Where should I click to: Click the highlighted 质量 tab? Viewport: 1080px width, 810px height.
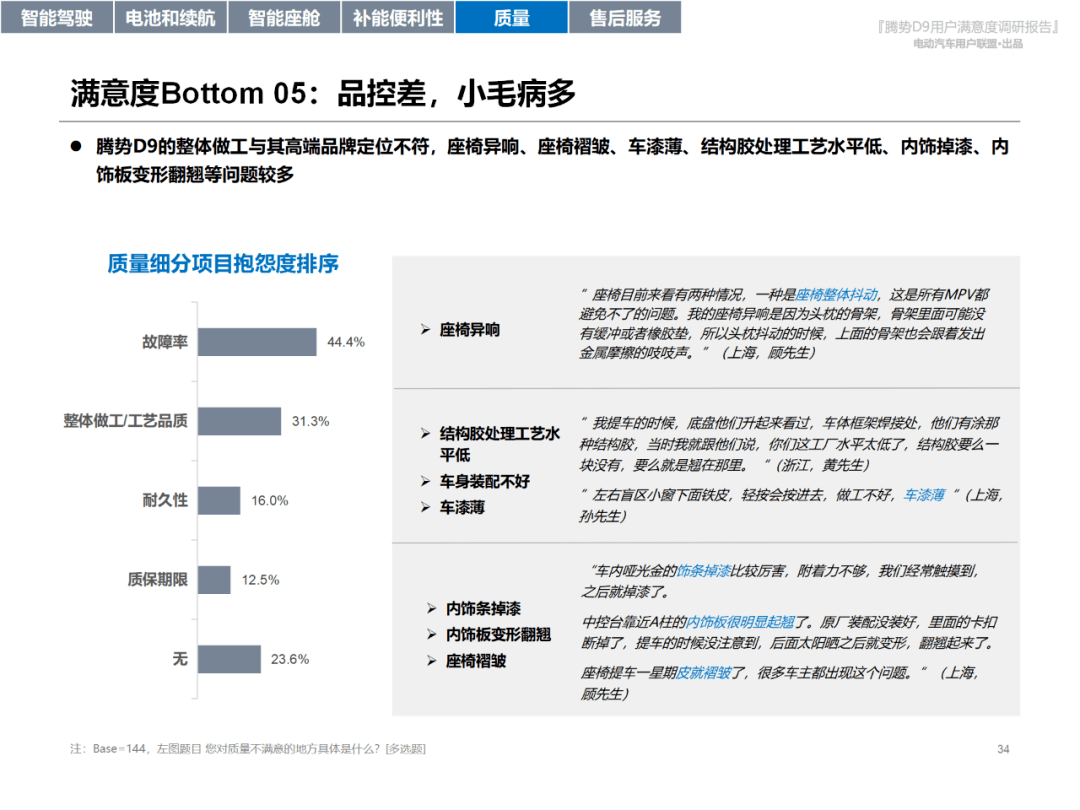coord(512,17)
